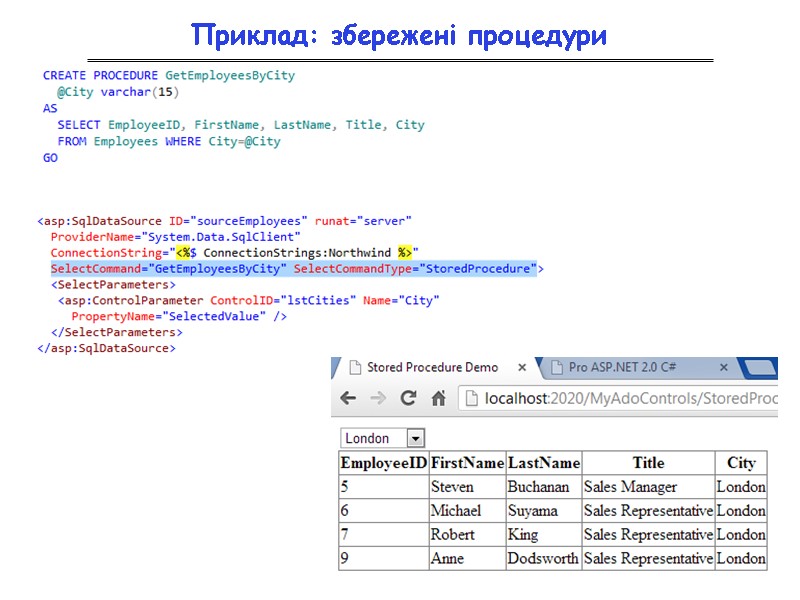Select the cell with EmployeeID 5

tap(384, 487)
